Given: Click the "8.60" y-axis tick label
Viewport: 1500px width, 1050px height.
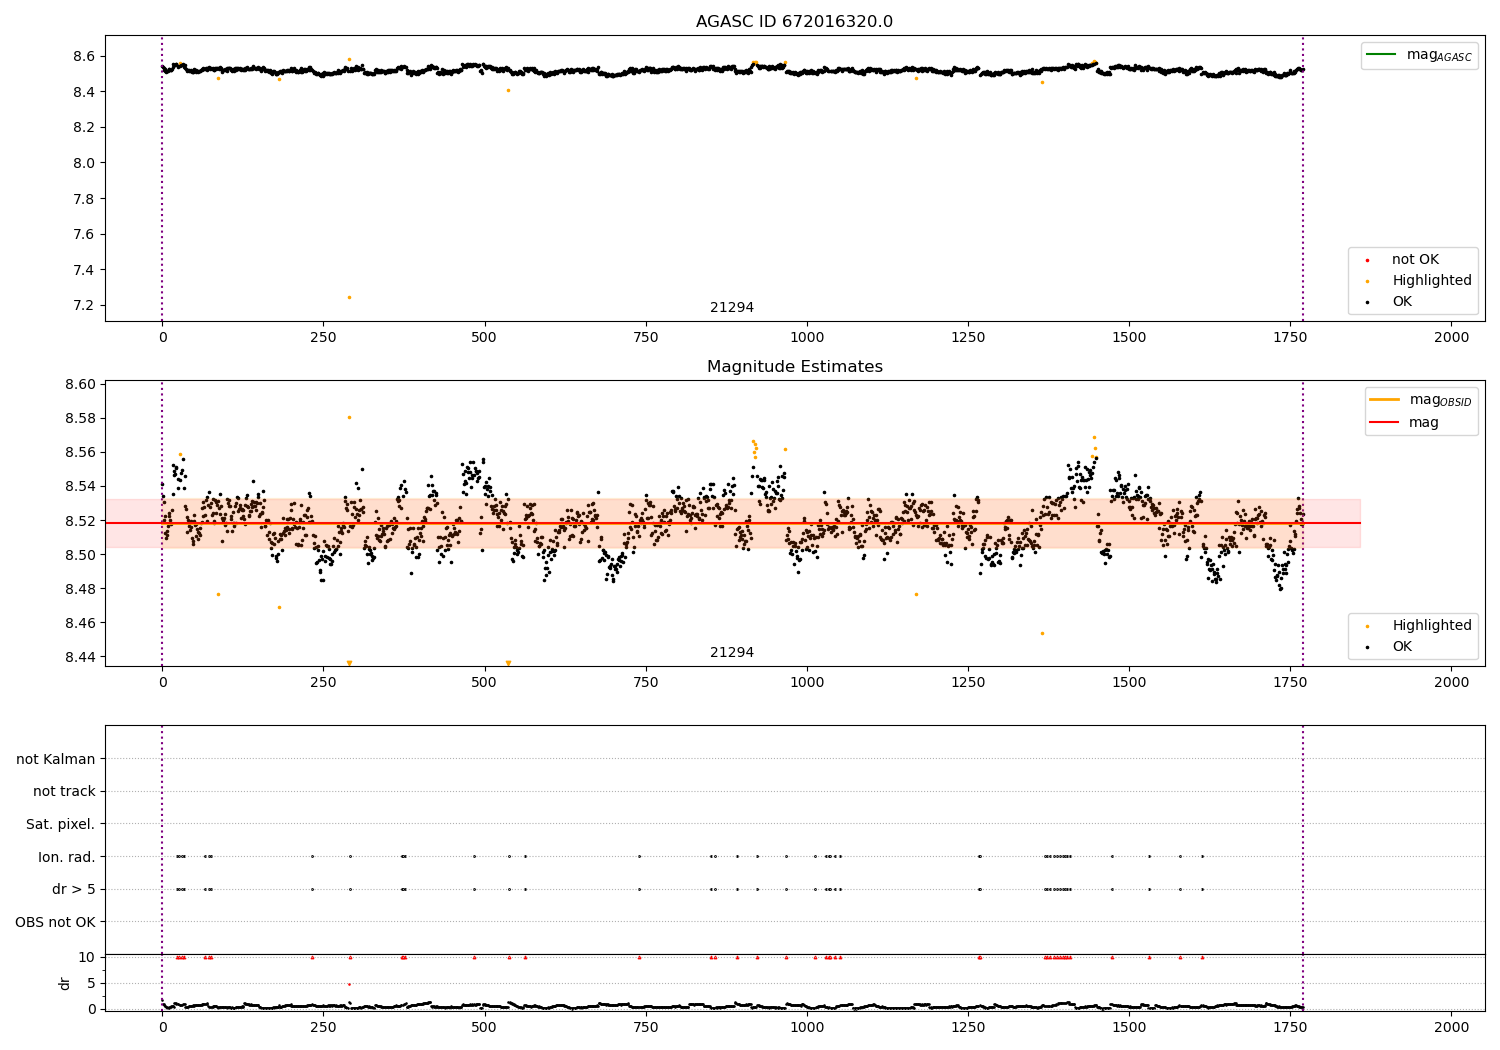Looking at the screenshot, I should click(81, 384).
